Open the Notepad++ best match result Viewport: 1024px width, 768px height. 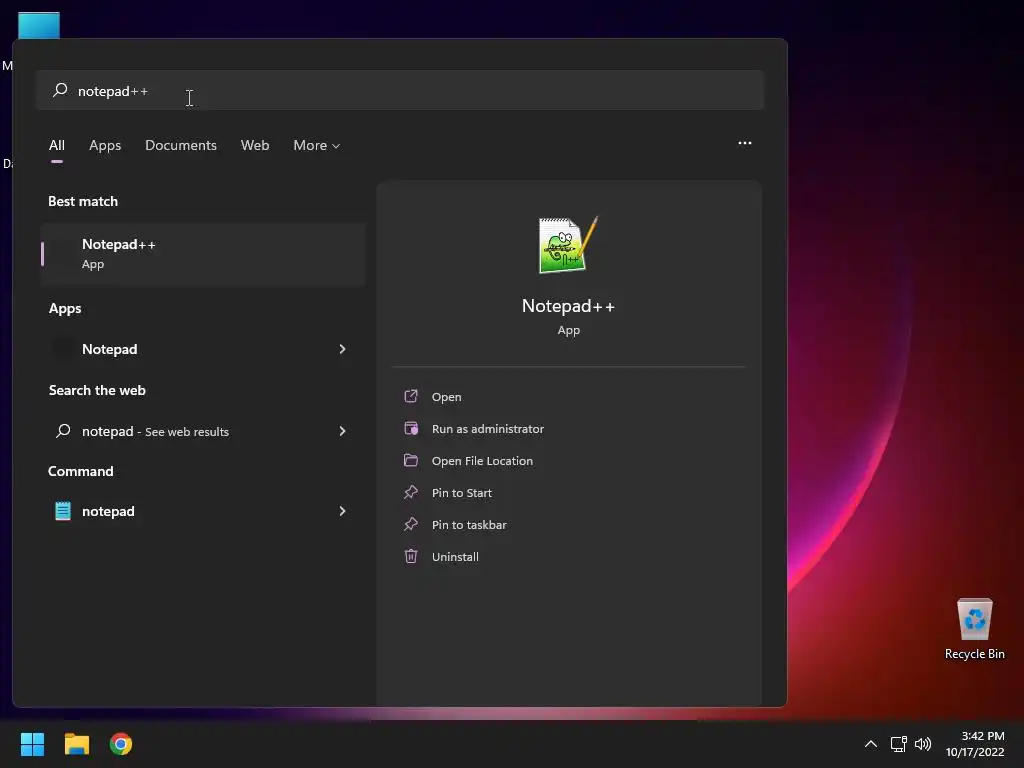[203, 253]
